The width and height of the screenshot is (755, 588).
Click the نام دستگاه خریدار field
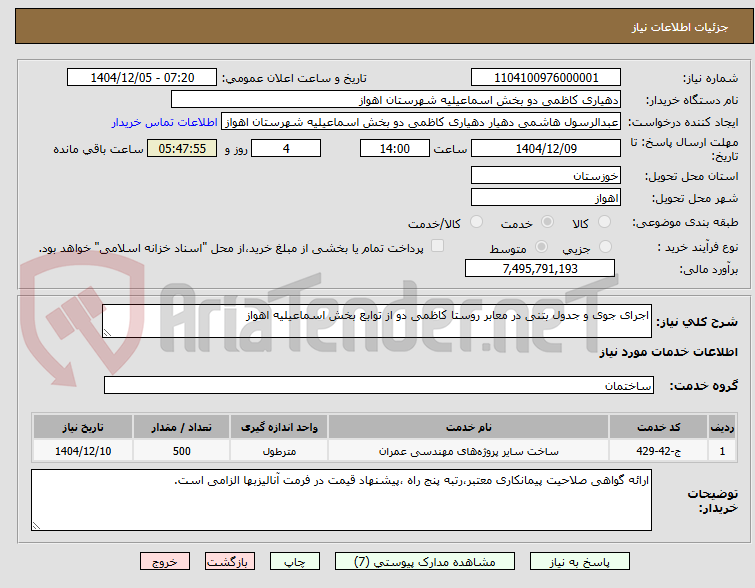pyautogui.click(x=396, y=100)
